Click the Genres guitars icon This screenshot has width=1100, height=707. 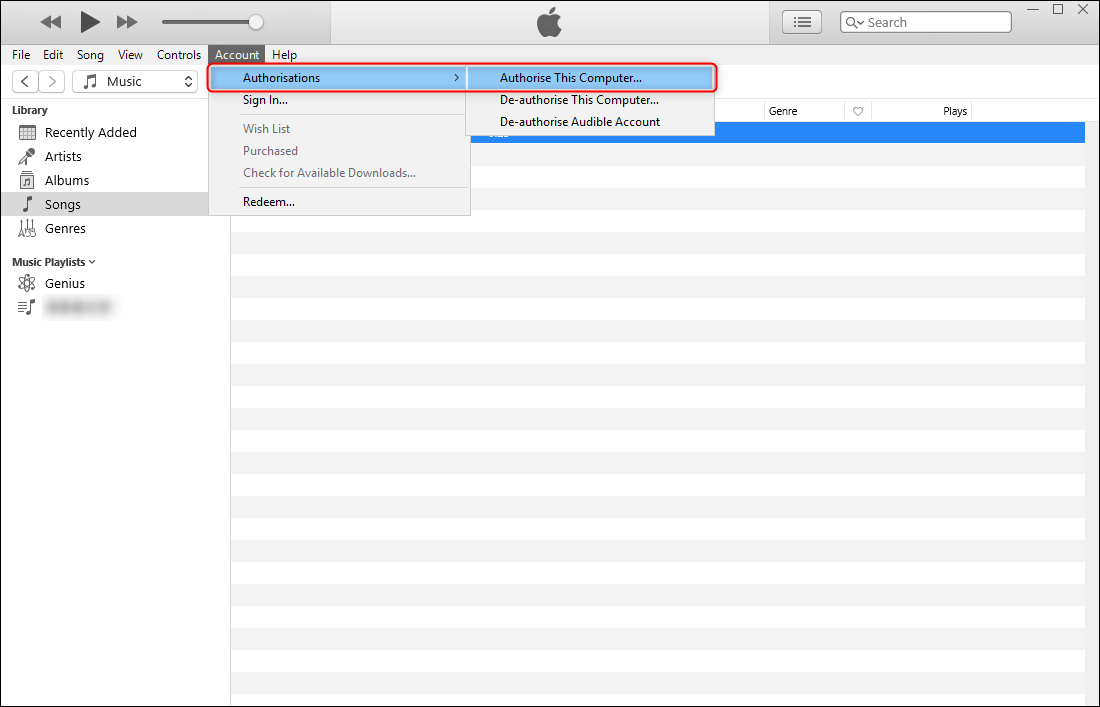pos(27,229)
